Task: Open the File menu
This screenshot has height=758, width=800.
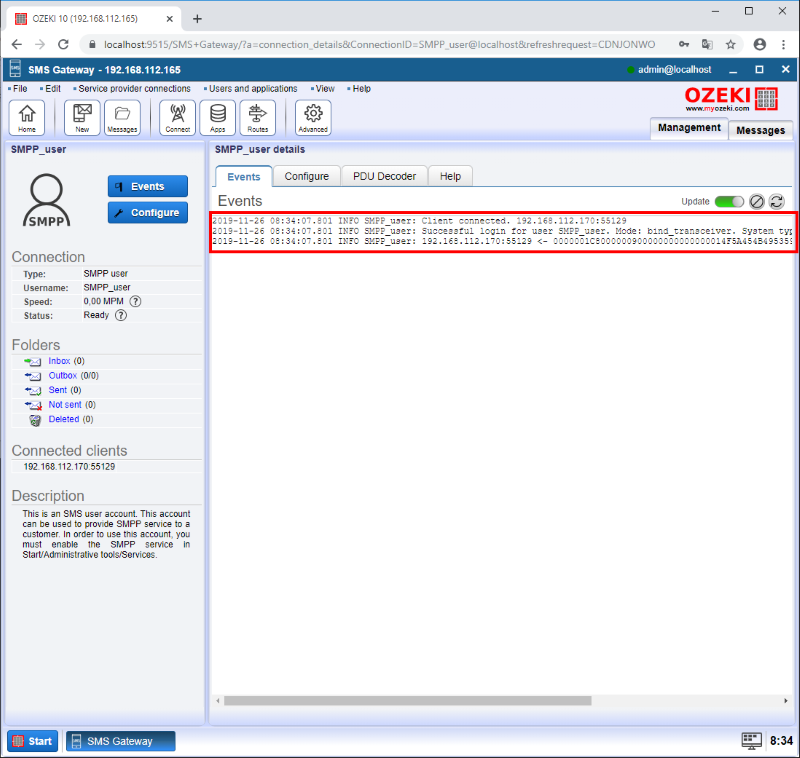Action: point(20,89)
